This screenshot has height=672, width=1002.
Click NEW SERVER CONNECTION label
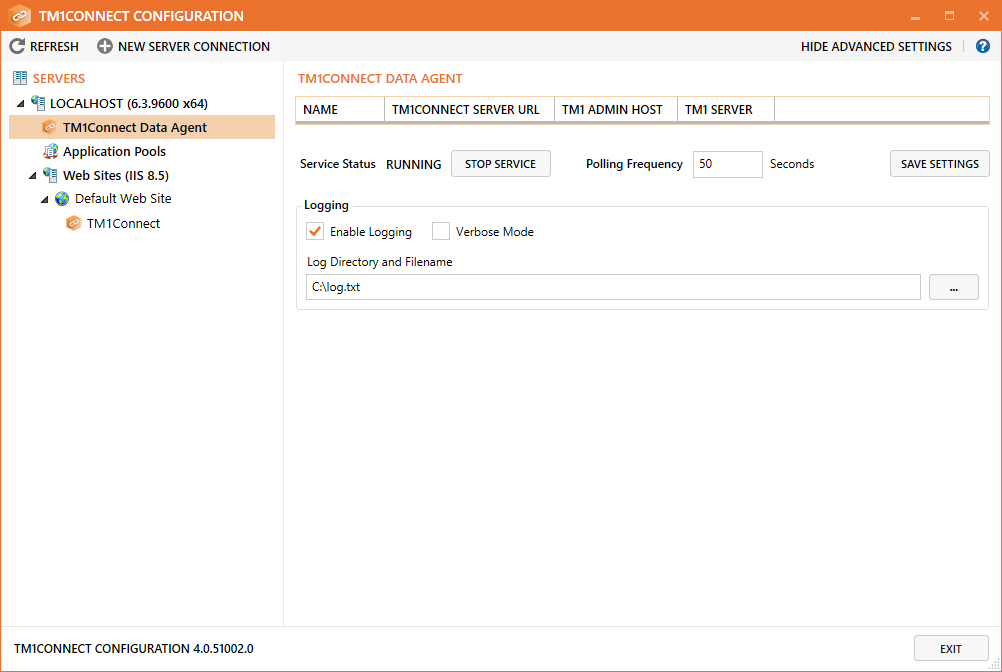pos(194,47)
